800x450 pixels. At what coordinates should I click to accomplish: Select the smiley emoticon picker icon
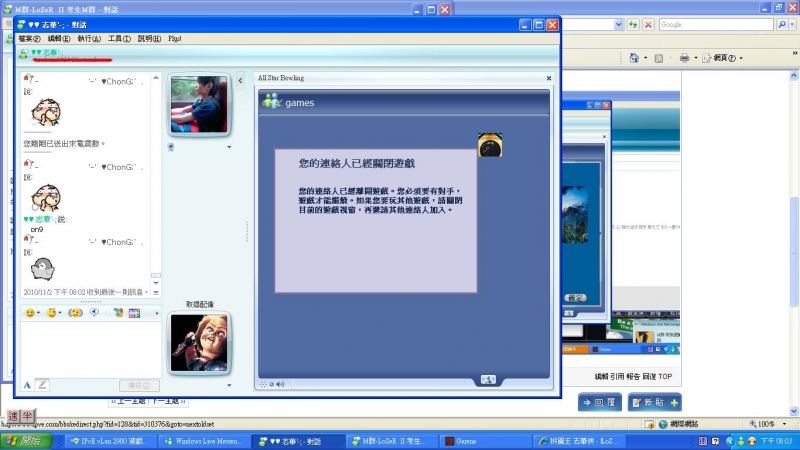[30, 313]
